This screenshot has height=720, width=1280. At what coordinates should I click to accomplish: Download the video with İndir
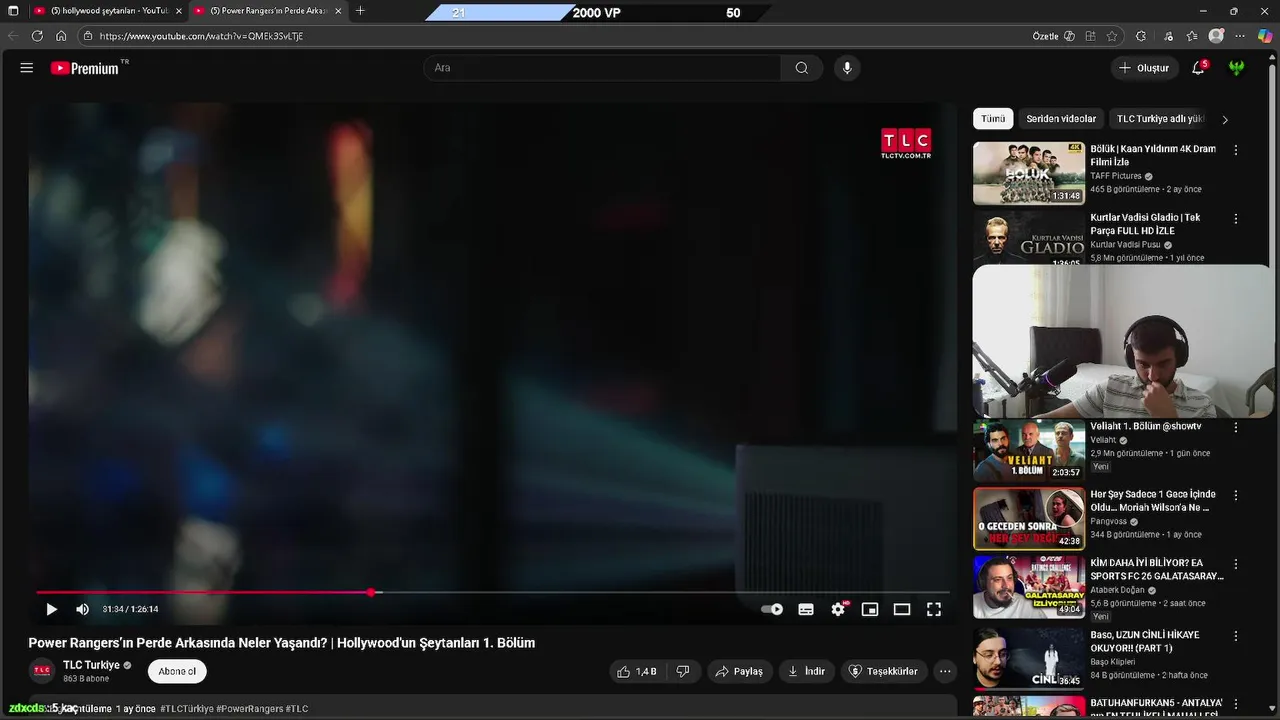click(806, 672)
